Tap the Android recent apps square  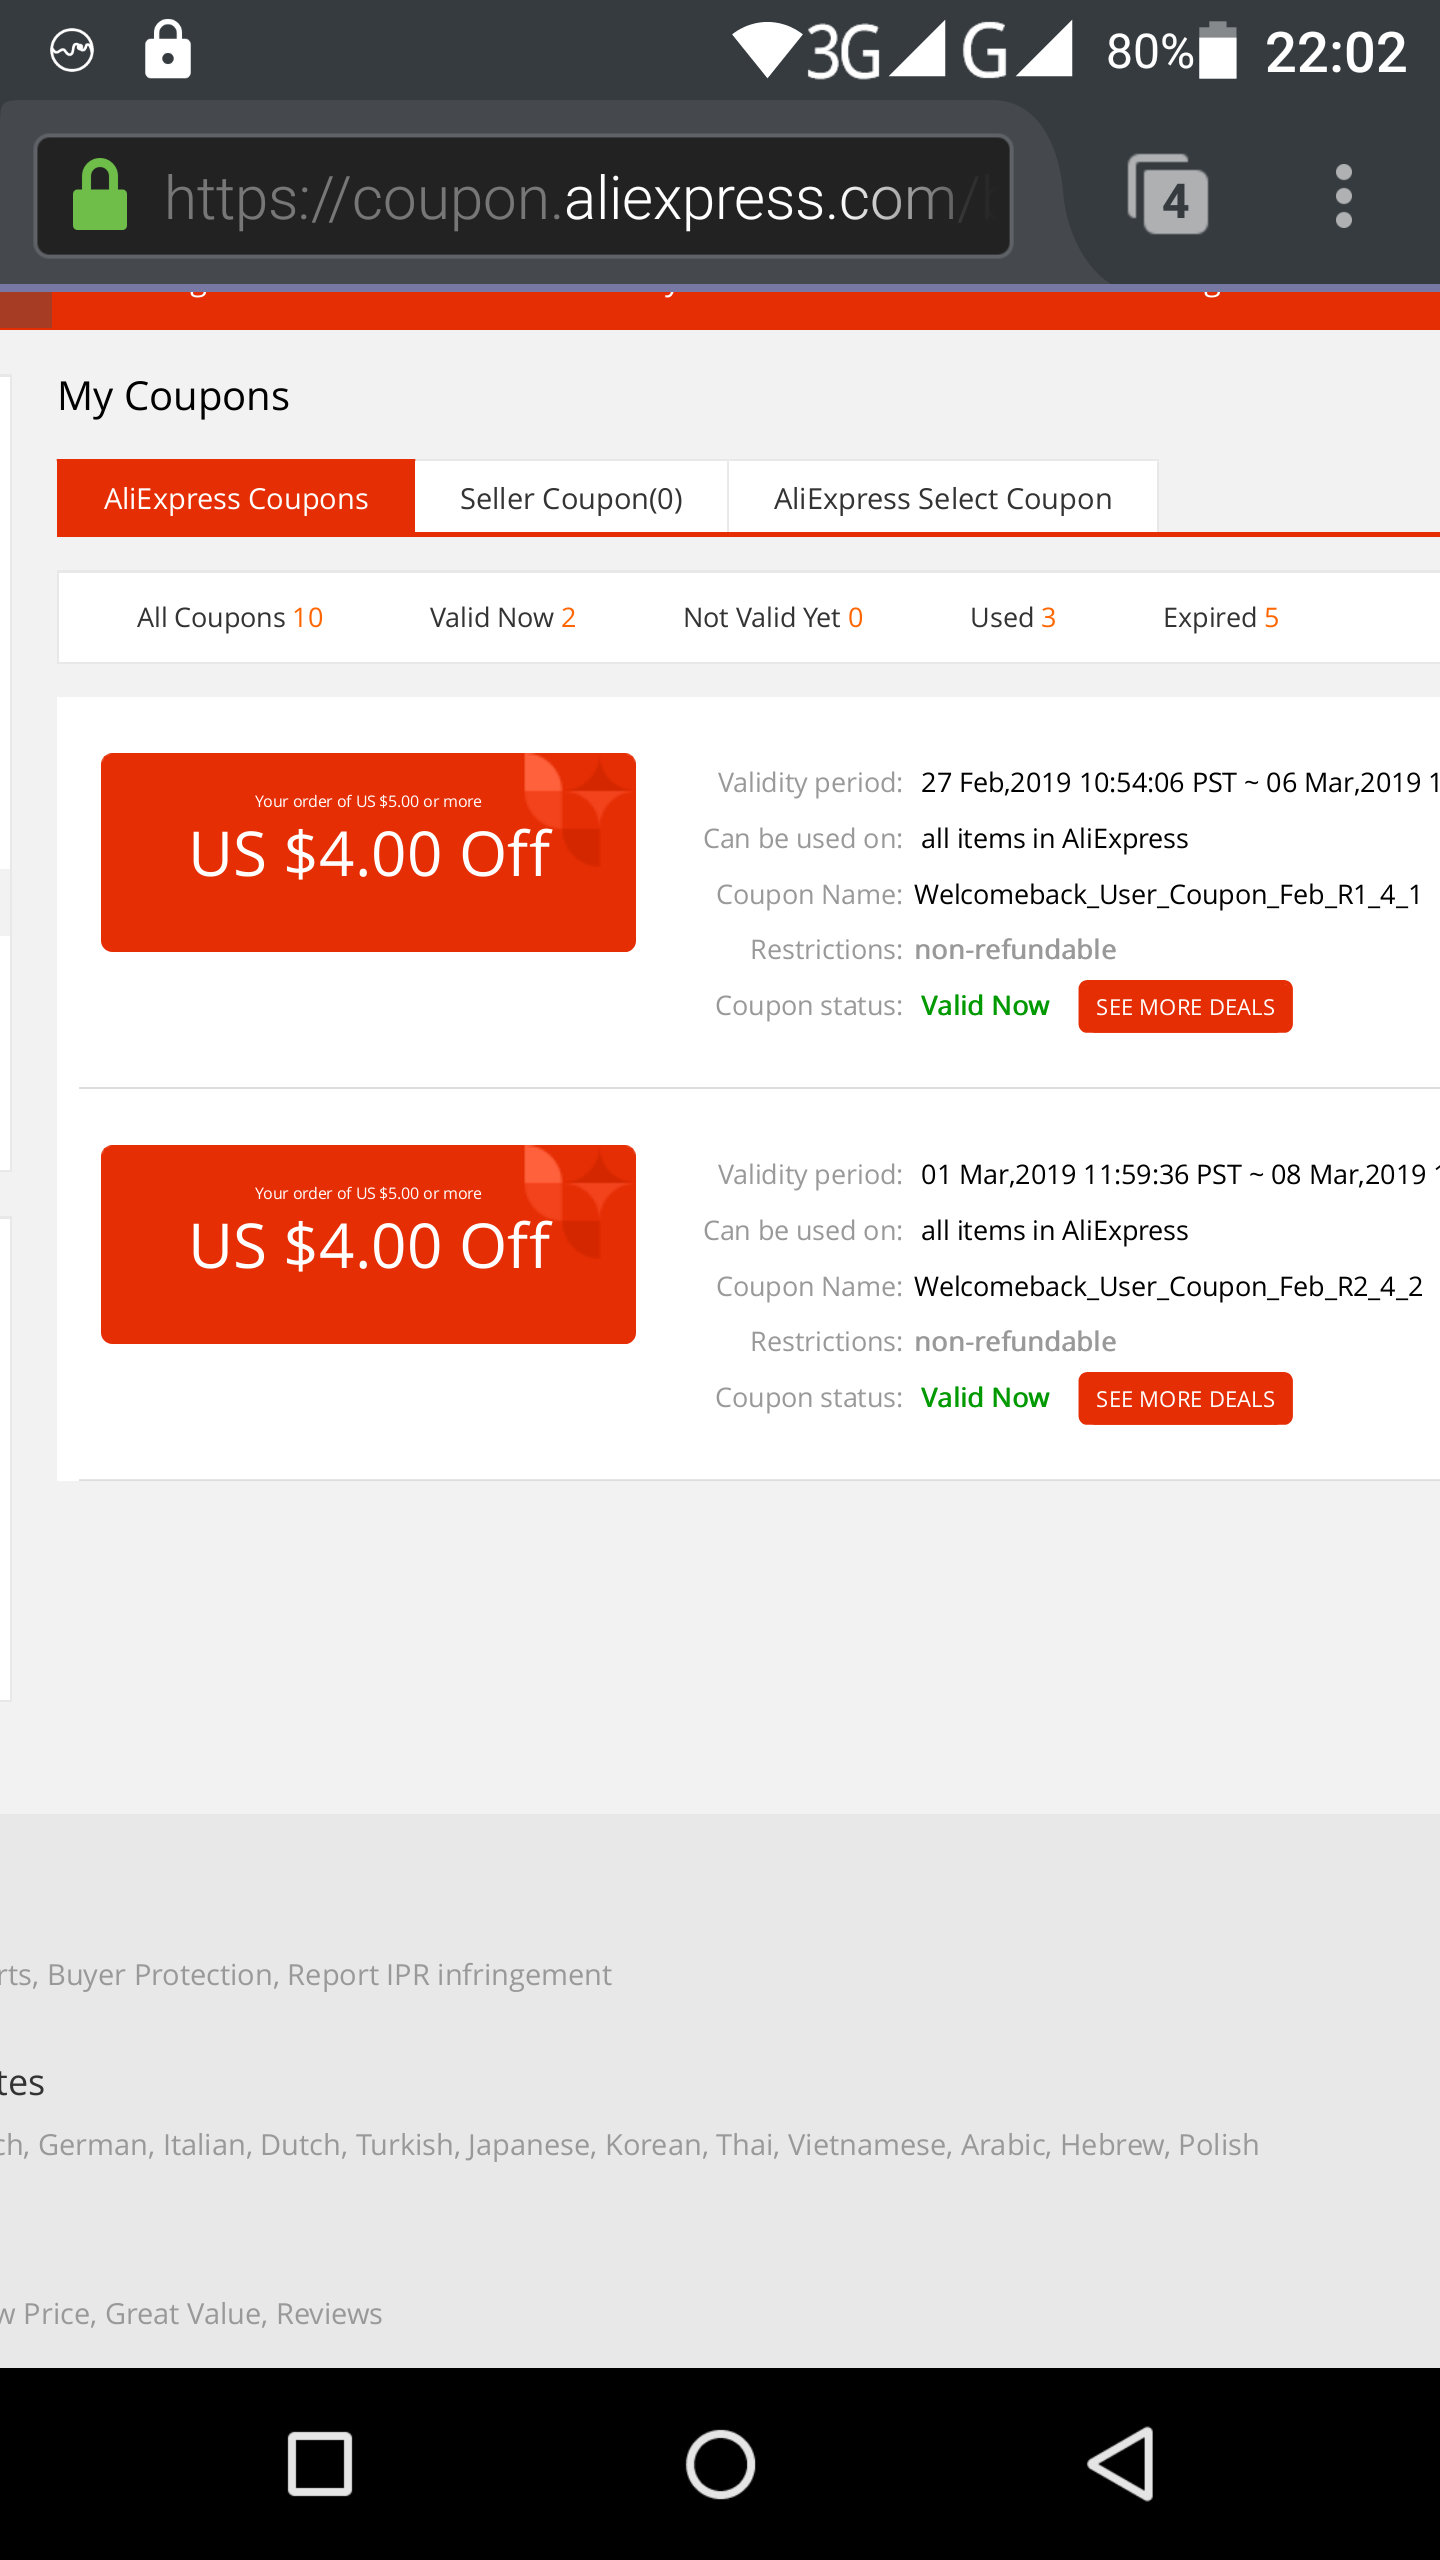320,2464
